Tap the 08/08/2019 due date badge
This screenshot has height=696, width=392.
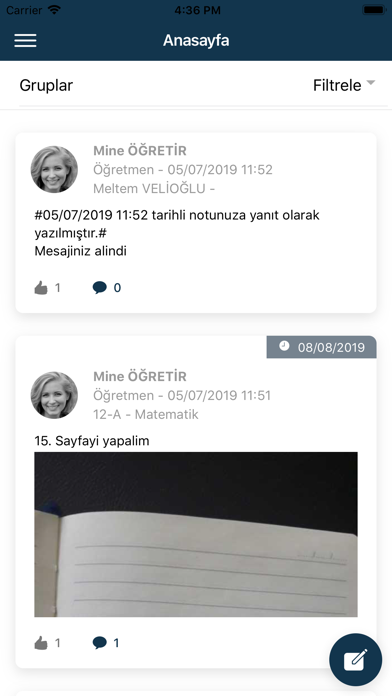click(x=321, y=347)
